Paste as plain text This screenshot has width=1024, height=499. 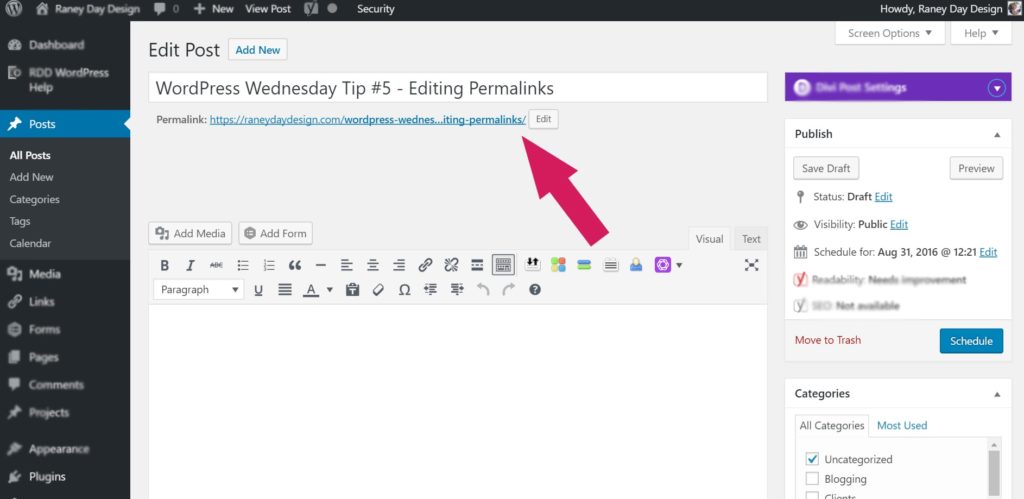(x=353, y=290)
